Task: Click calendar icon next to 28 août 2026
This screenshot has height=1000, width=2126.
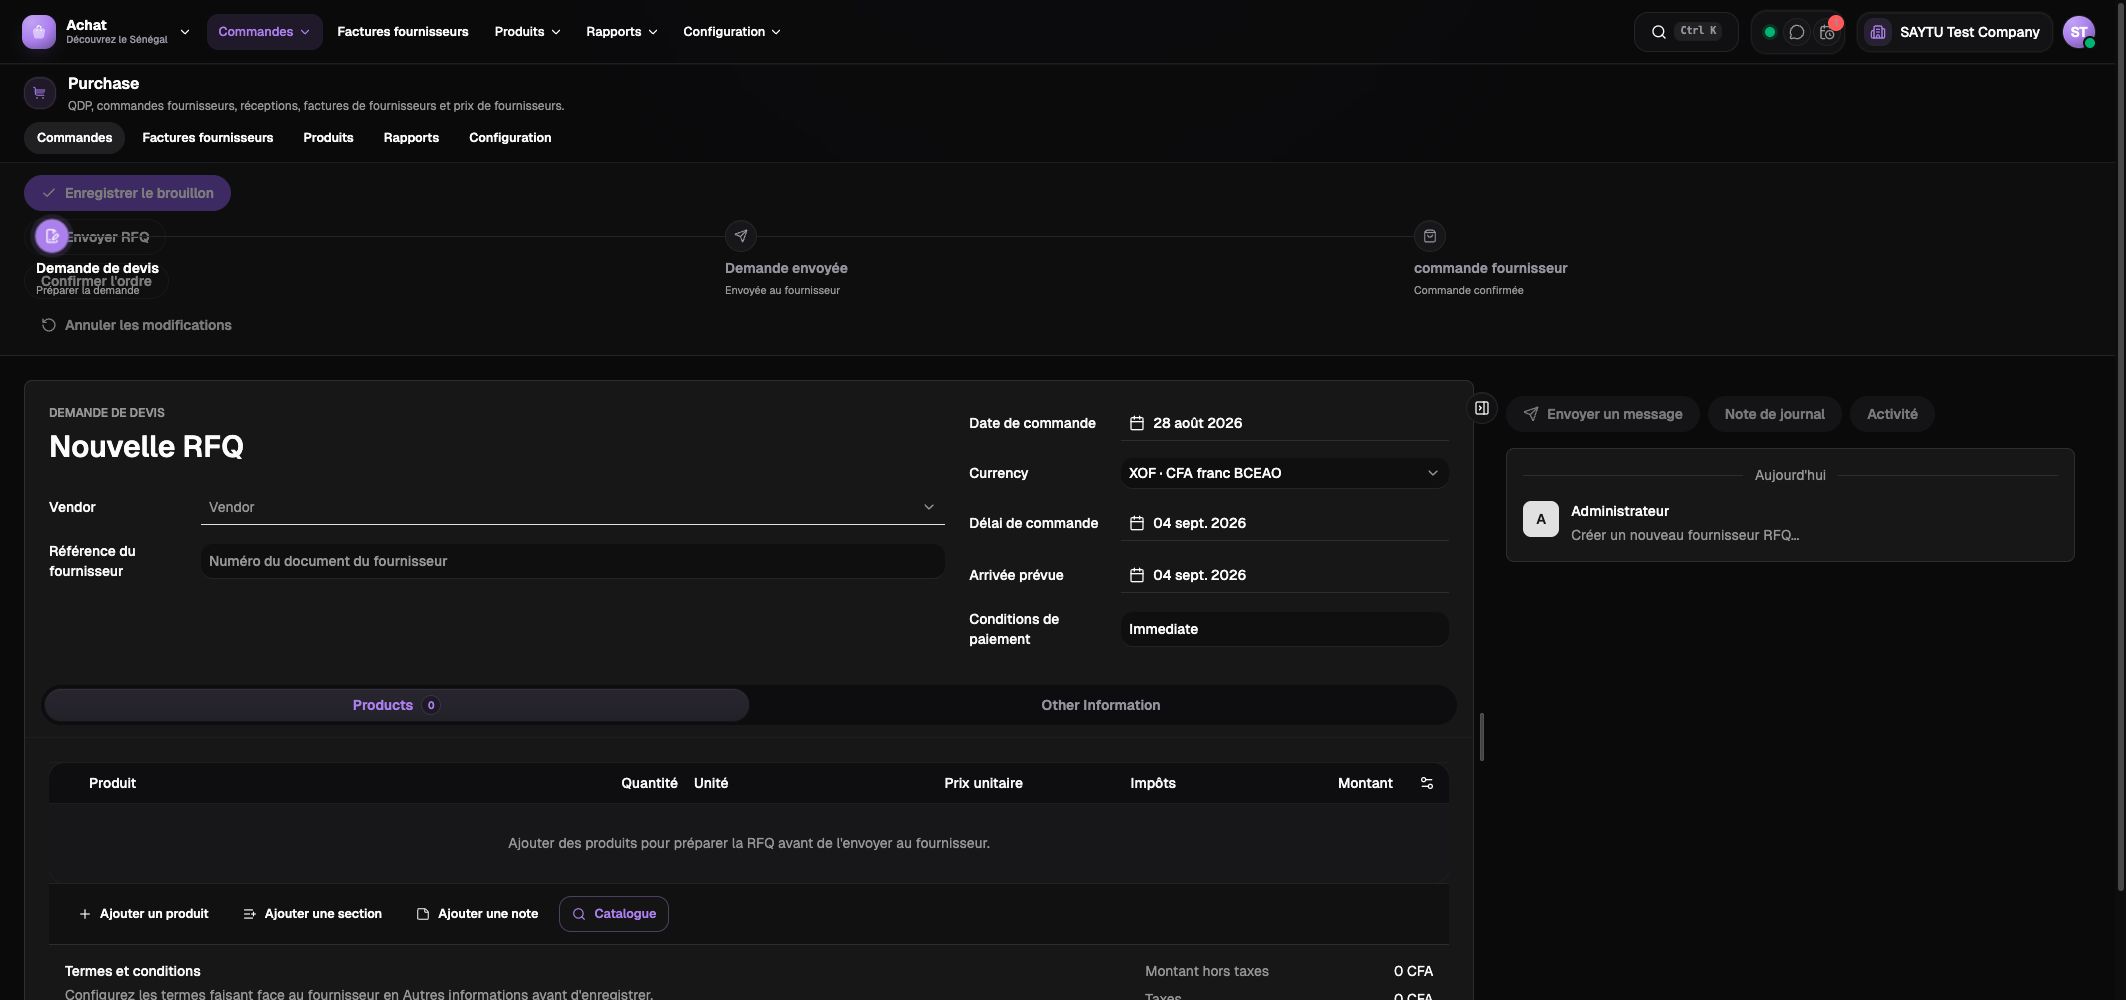Action: 1137,423
